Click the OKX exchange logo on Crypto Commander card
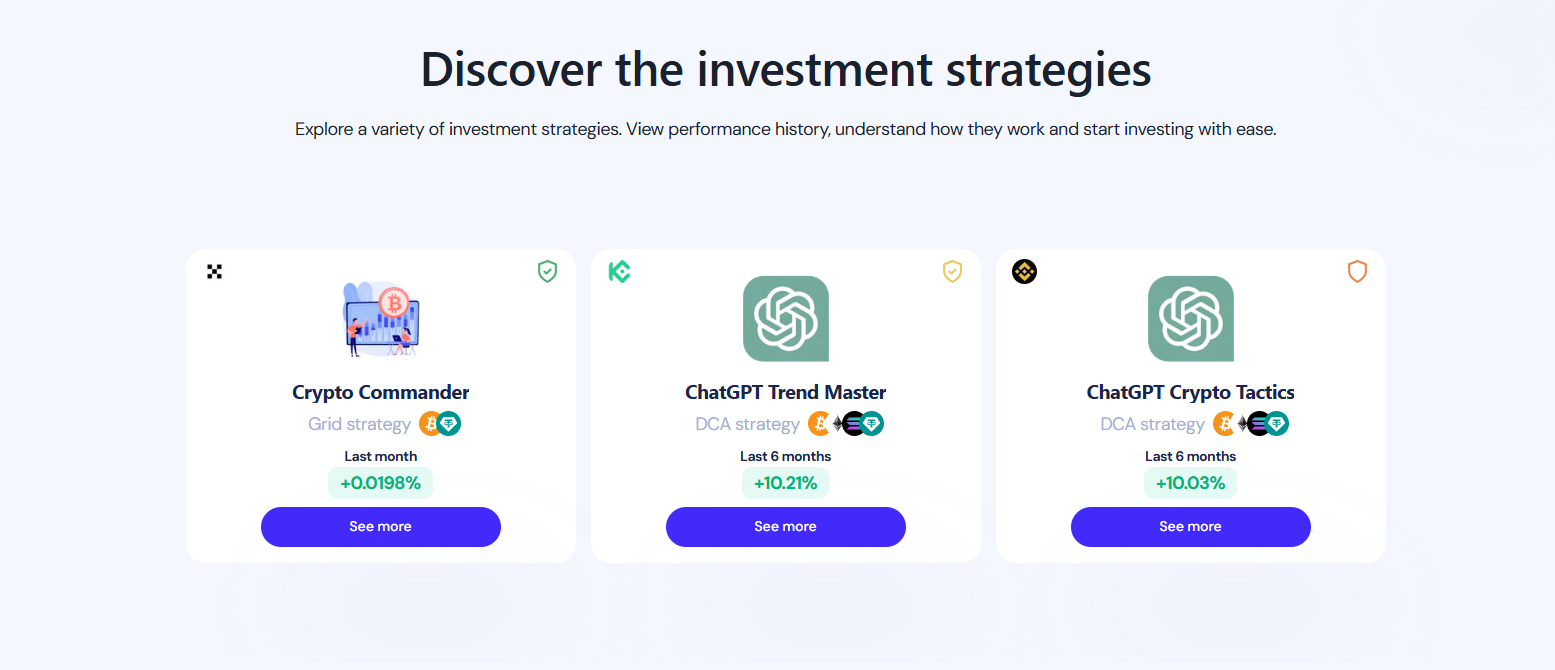Image resolution: width=1555 pixels, height=670 pixels. (x=214, y=271)
